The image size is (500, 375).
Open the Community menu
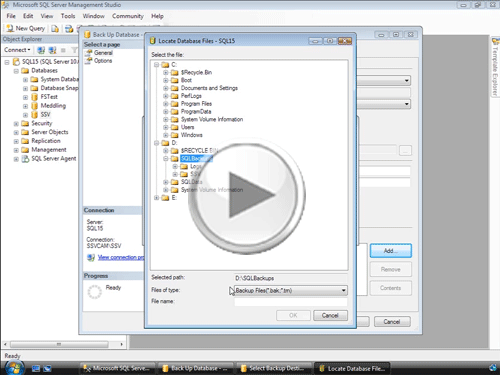pyautogui.click(x=128, y=16)
